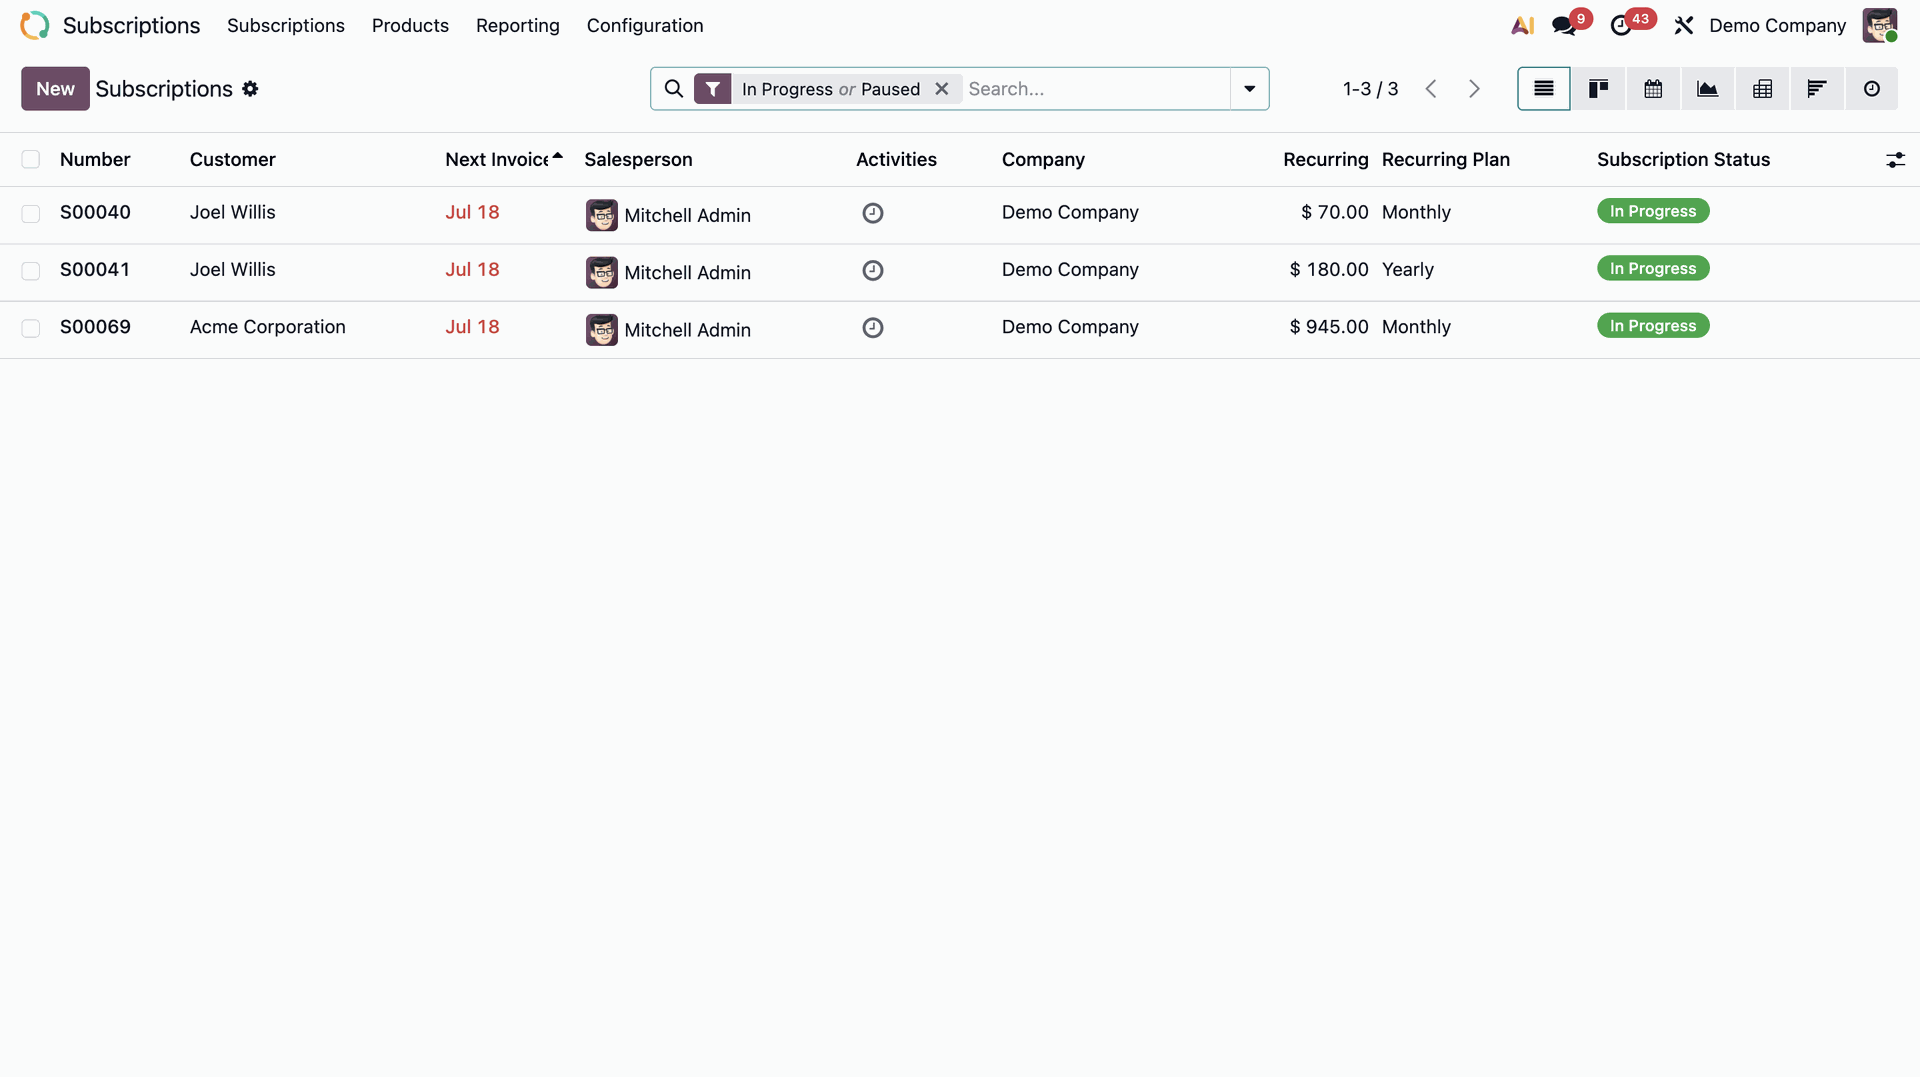Switch to Graph view

(1707, 89)
